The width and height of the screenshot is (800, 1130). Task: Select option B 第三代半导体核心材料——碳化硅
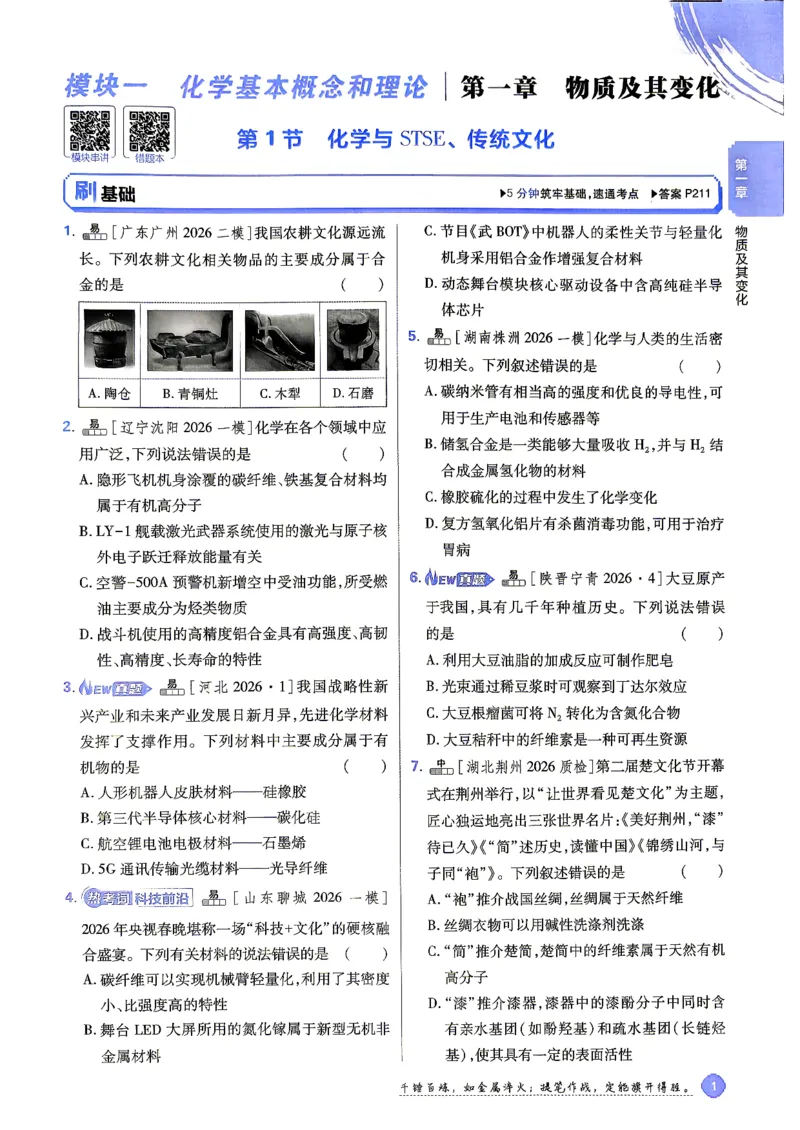click(200, 818)
